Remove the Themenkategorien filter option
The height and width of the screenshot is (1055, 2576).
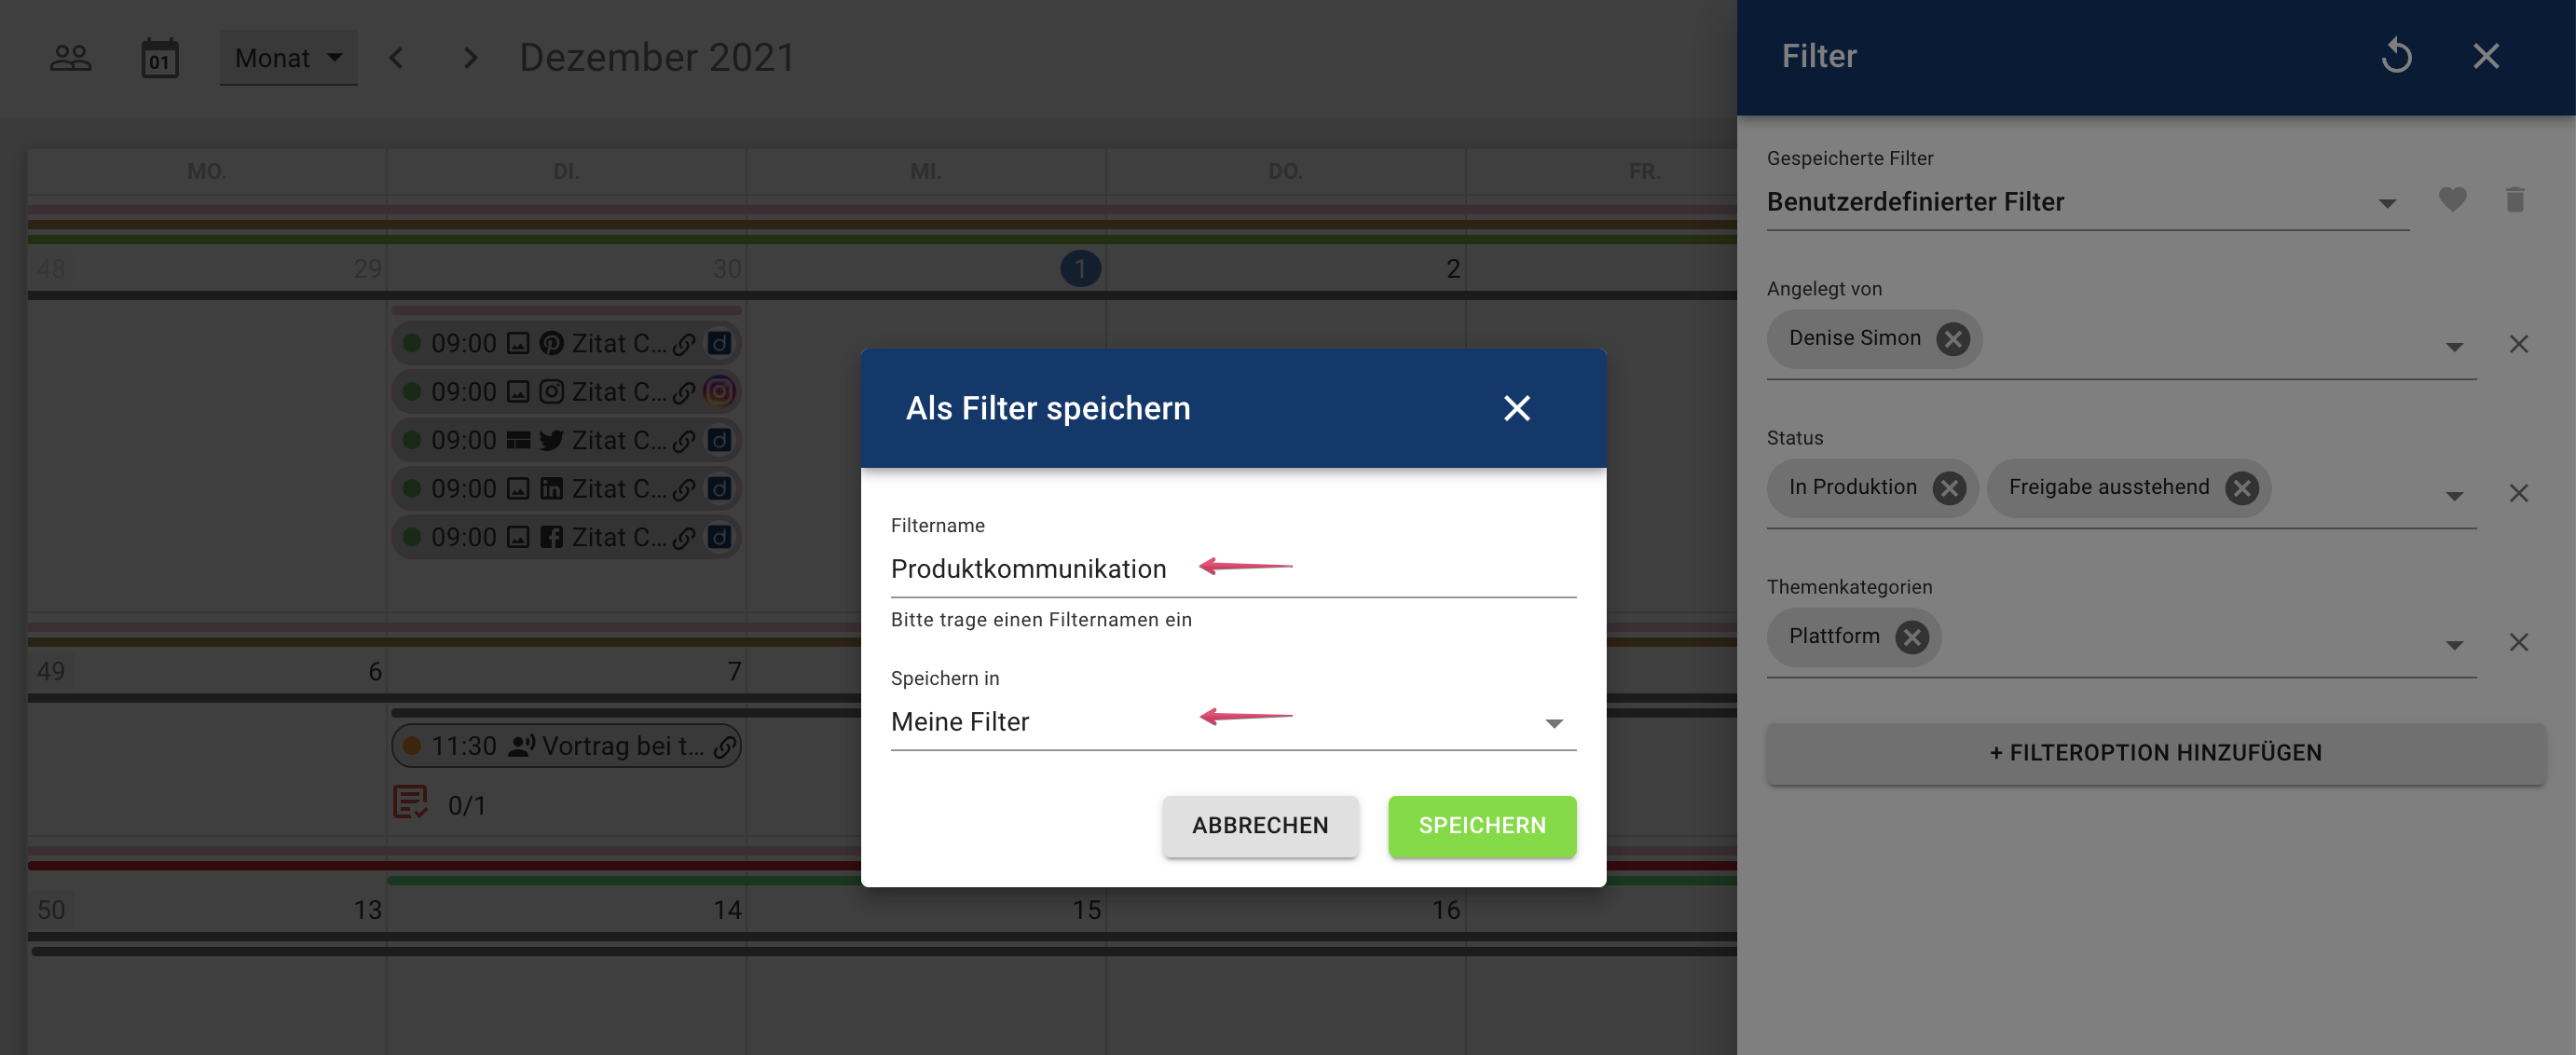(2518, 642)
